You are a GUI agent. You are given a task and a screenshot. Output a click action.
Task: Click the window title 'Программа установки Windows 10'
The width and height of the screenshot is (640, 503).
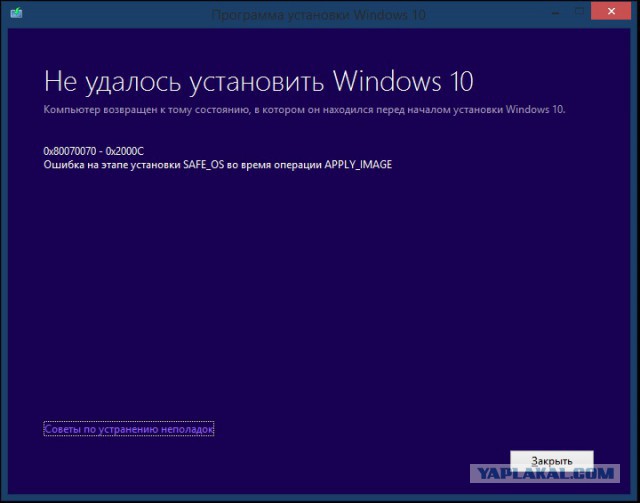click(318, 15)
